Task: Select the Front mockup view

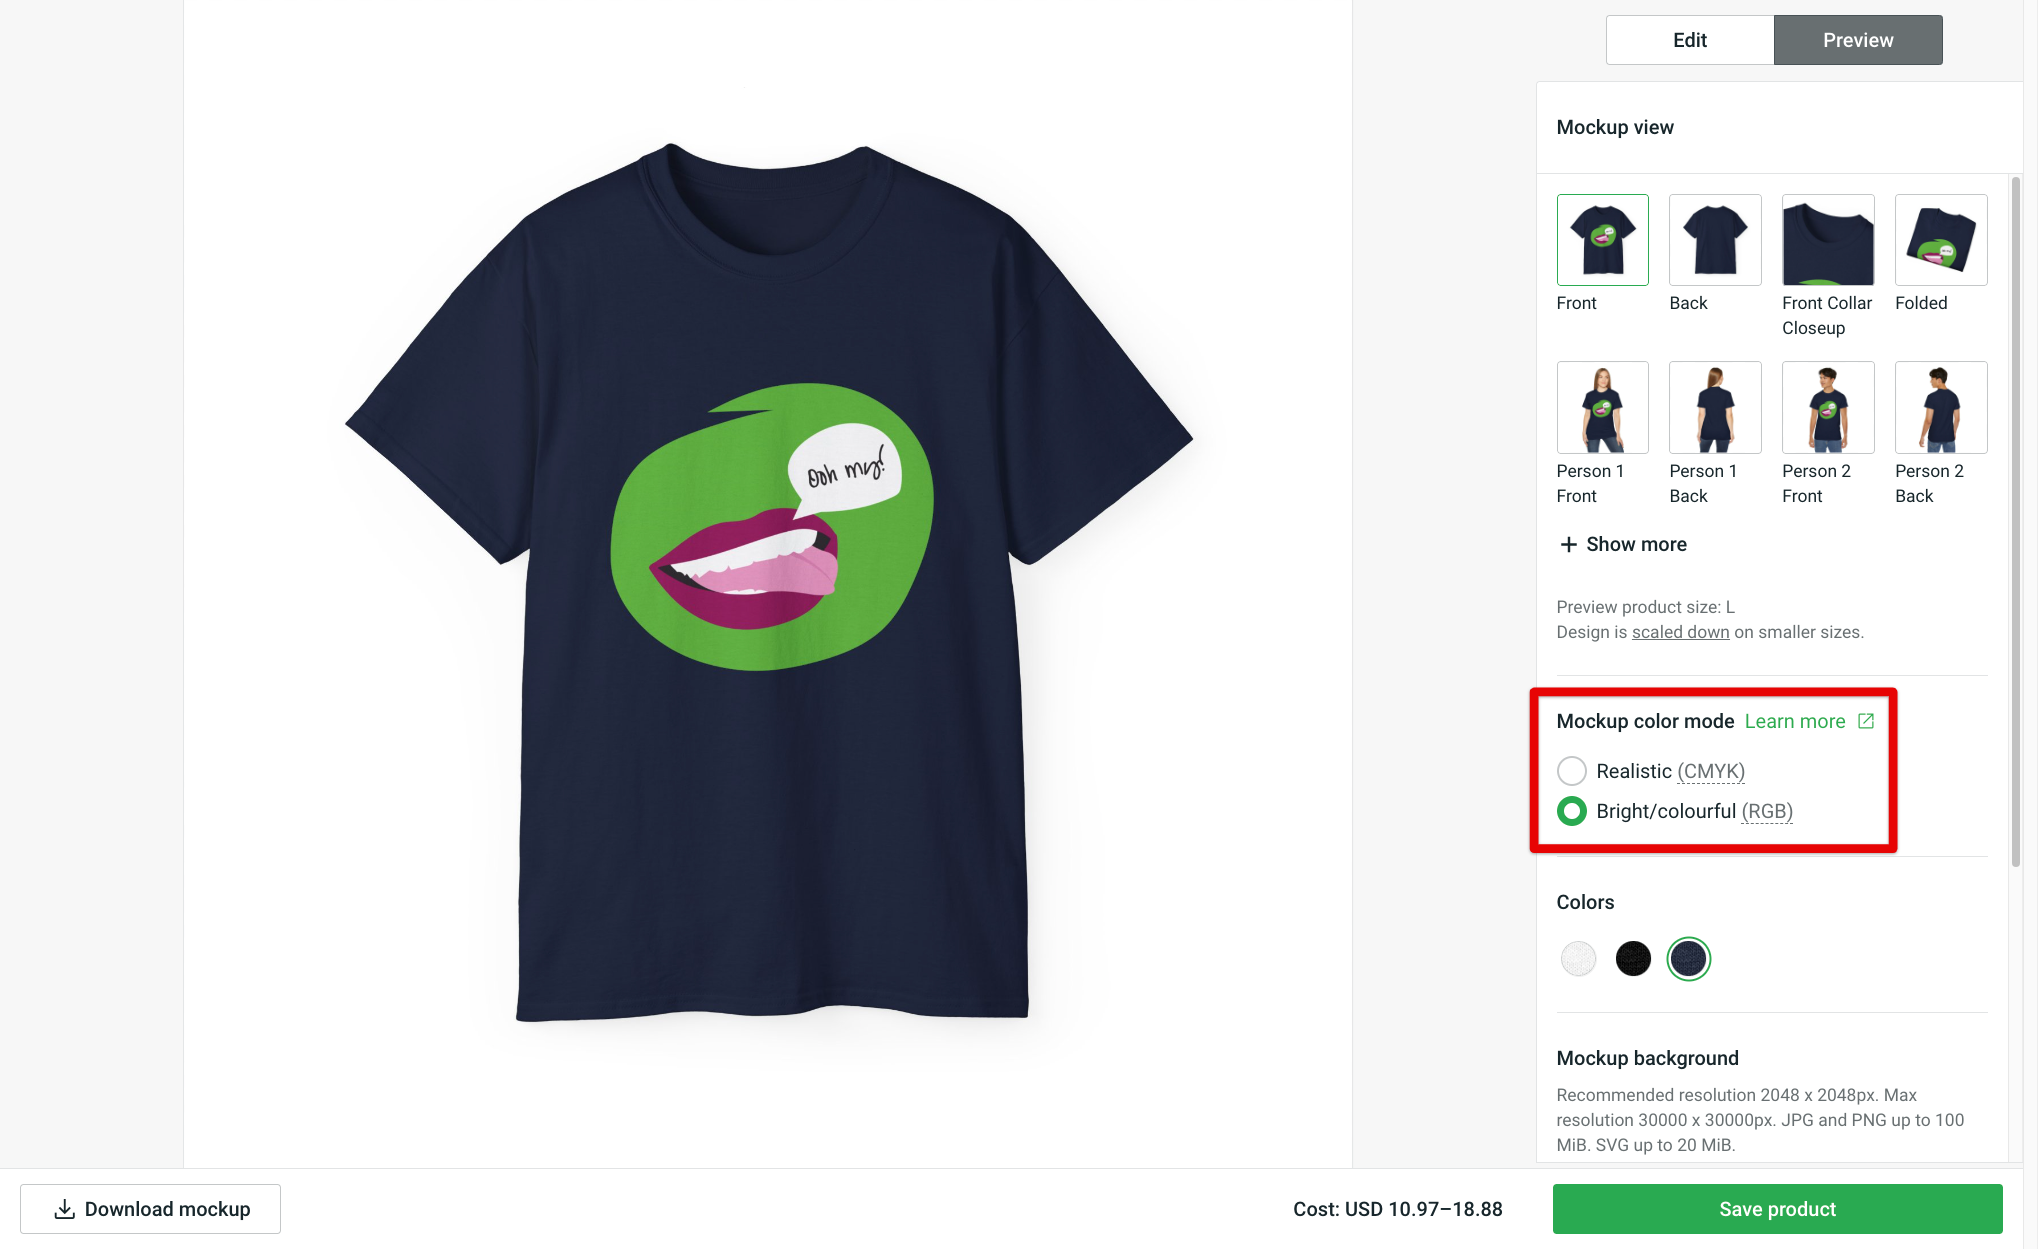Action: coord(1602,239)
